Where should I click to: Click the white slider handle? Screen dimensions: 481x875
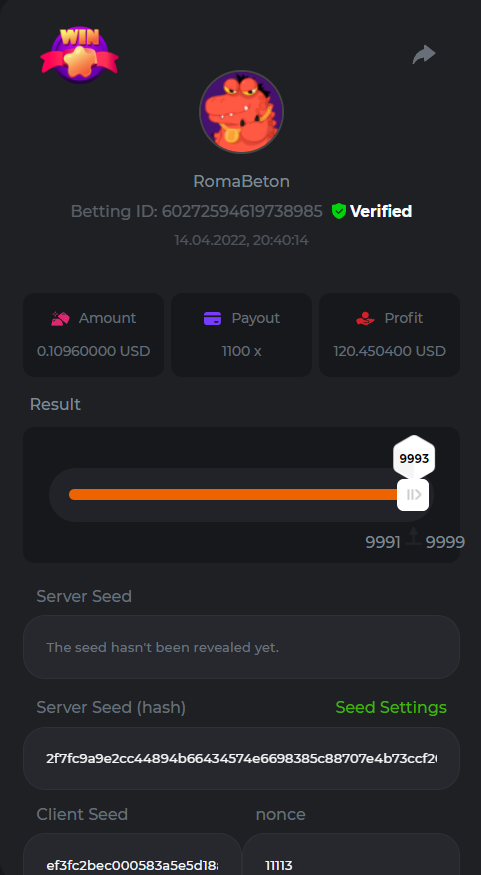(x=413, y=494)
